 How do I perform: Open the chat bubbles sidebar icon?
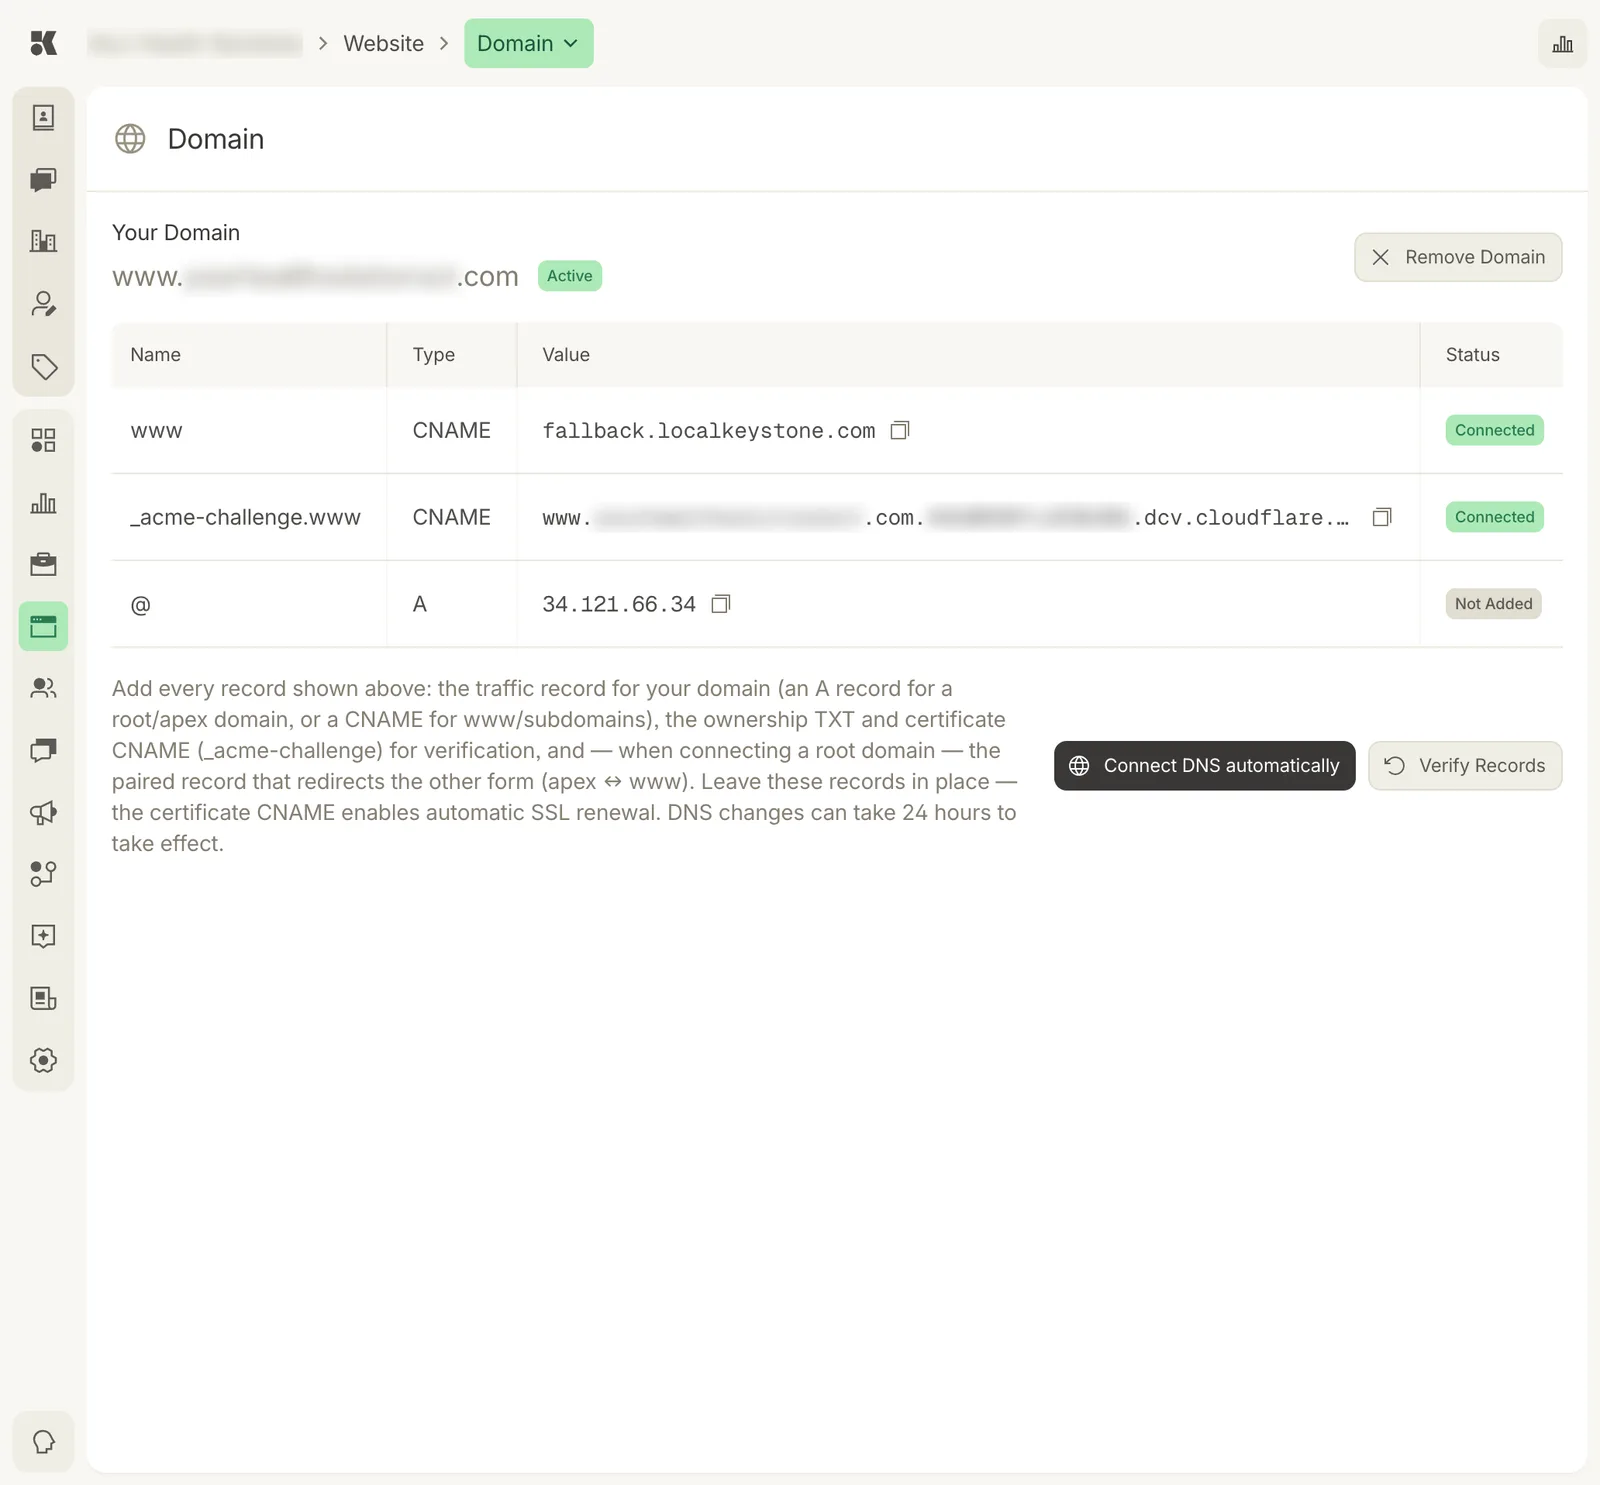43,180
